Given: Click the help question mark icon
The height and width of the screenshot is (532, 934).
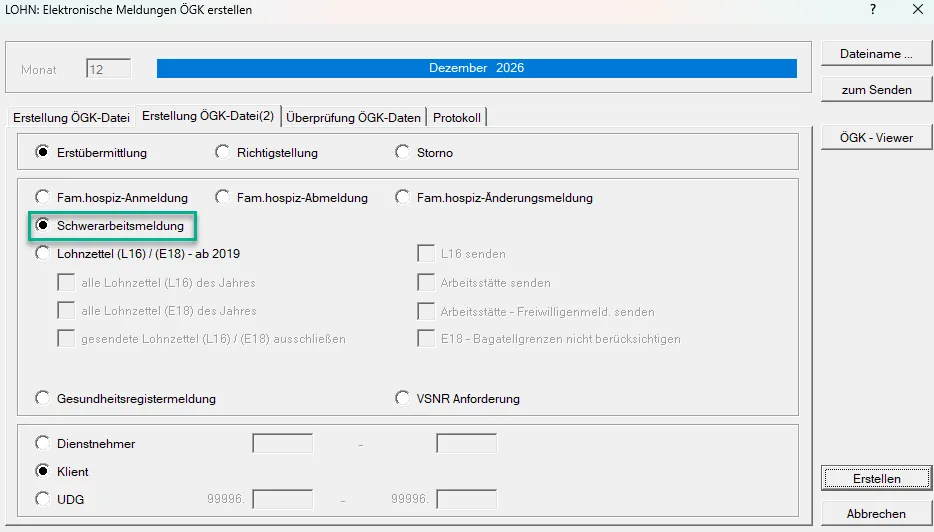Looking at the screenshot, I should tap(873, 10).
